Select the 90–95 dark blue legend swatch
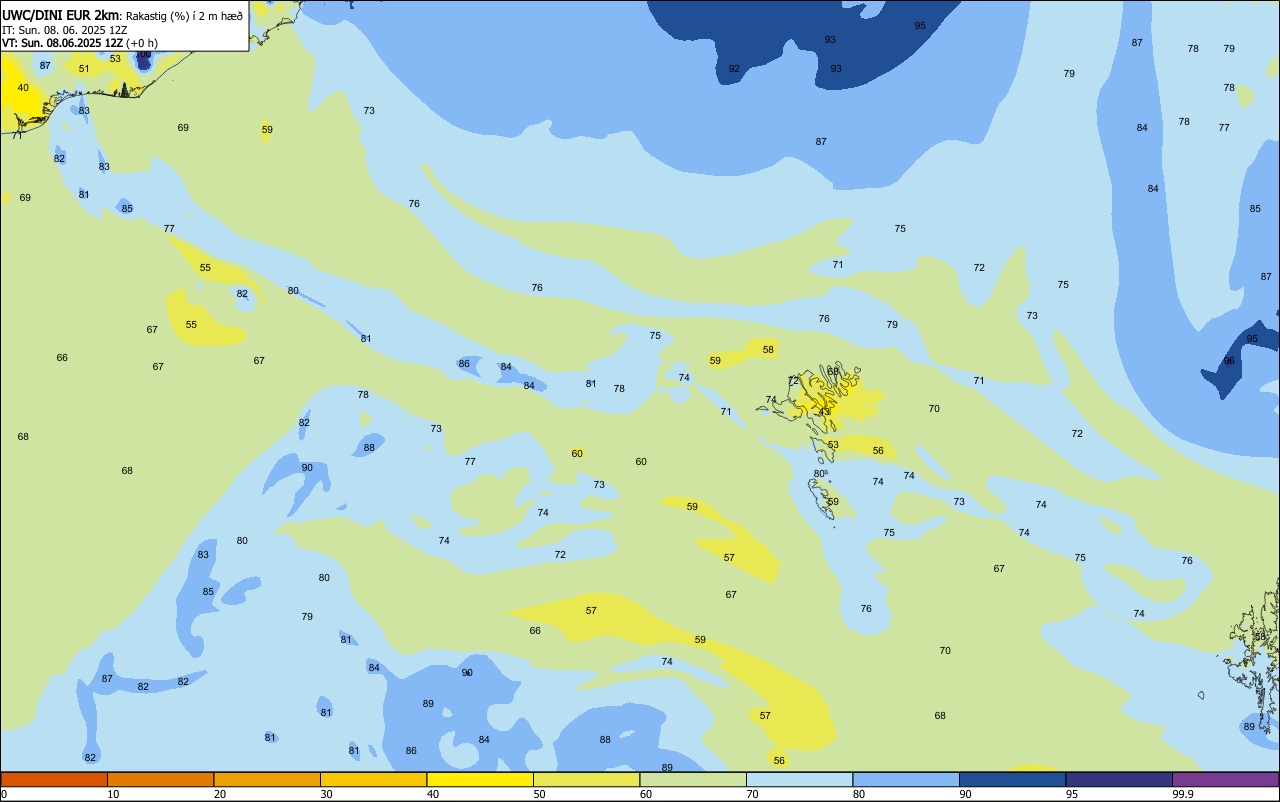 coord(1012,779)
